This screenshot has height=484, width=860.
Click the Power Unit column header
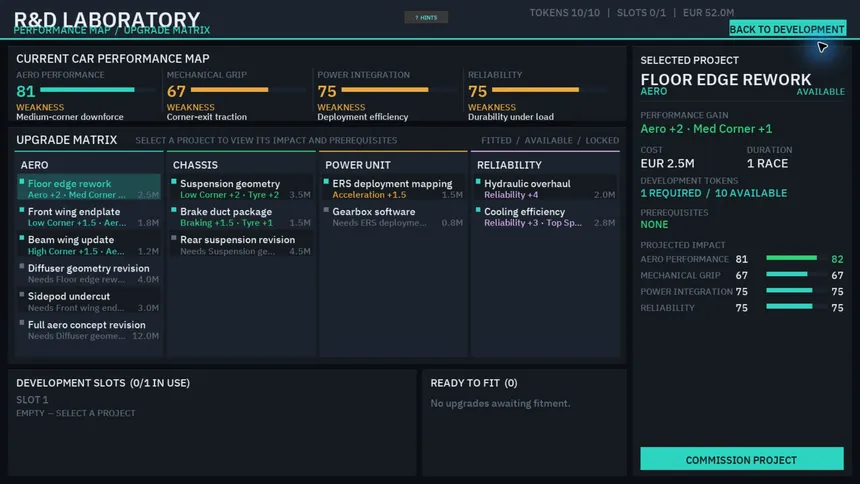[x=358, y=165]
